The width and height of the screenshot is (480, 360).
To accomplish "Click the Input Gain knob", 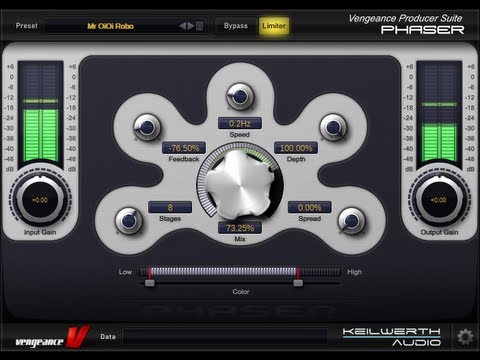I will (x=40, y=200).
